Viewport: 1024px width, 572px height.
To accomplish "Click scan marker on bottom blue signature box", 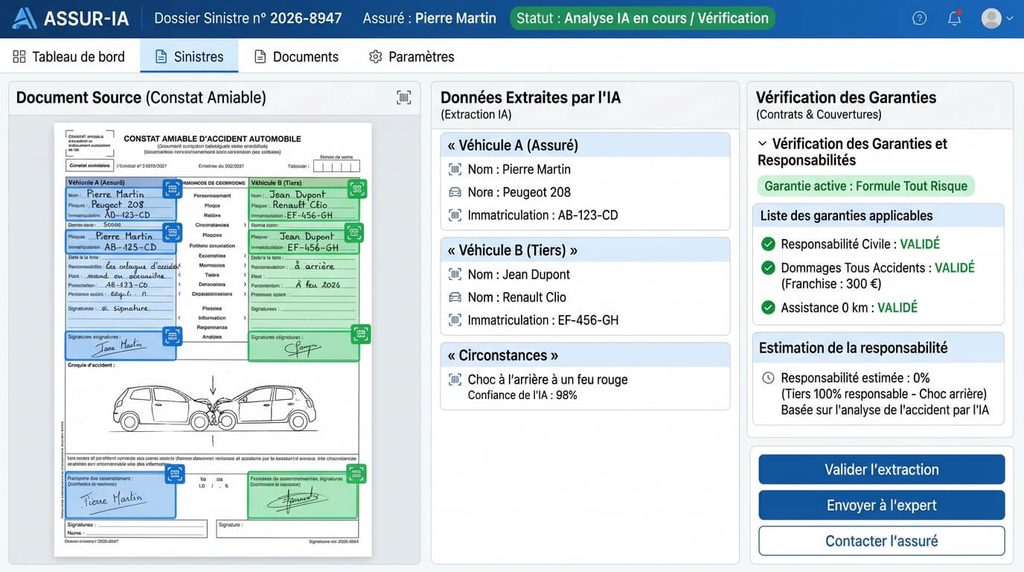I will coord(174,473).
